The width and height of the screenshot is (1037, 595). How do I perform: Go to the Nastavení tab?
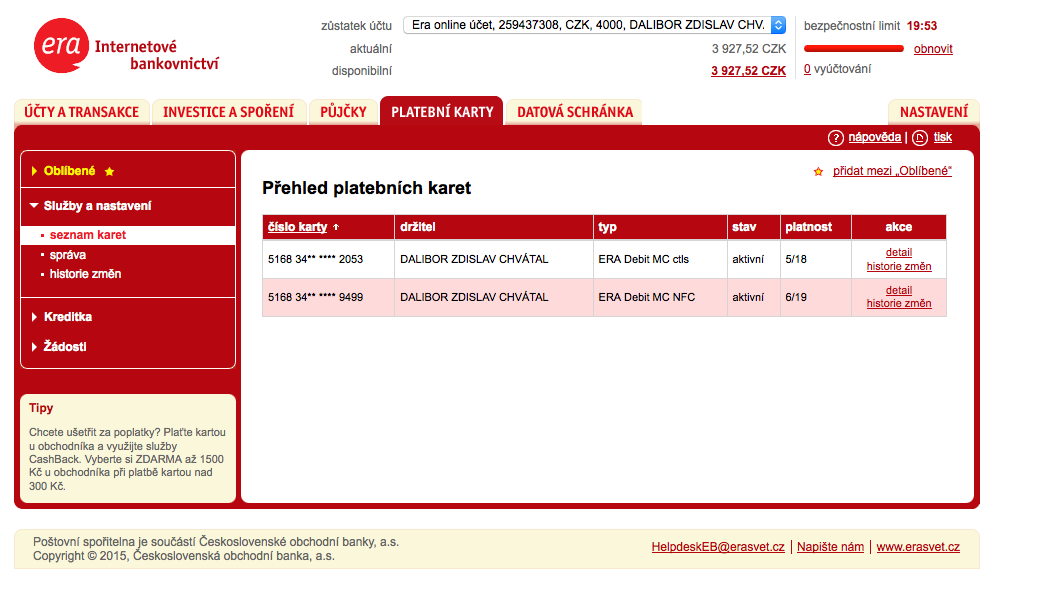934,112
